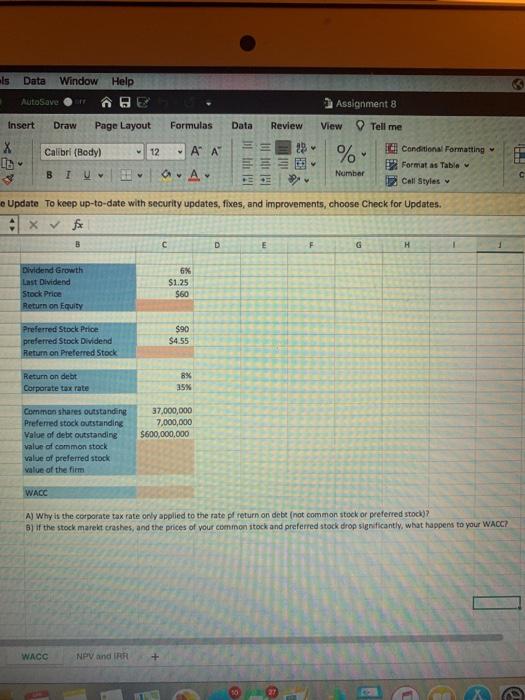Align text left
The image size is (525, 700).
click(x=249, y=163)
